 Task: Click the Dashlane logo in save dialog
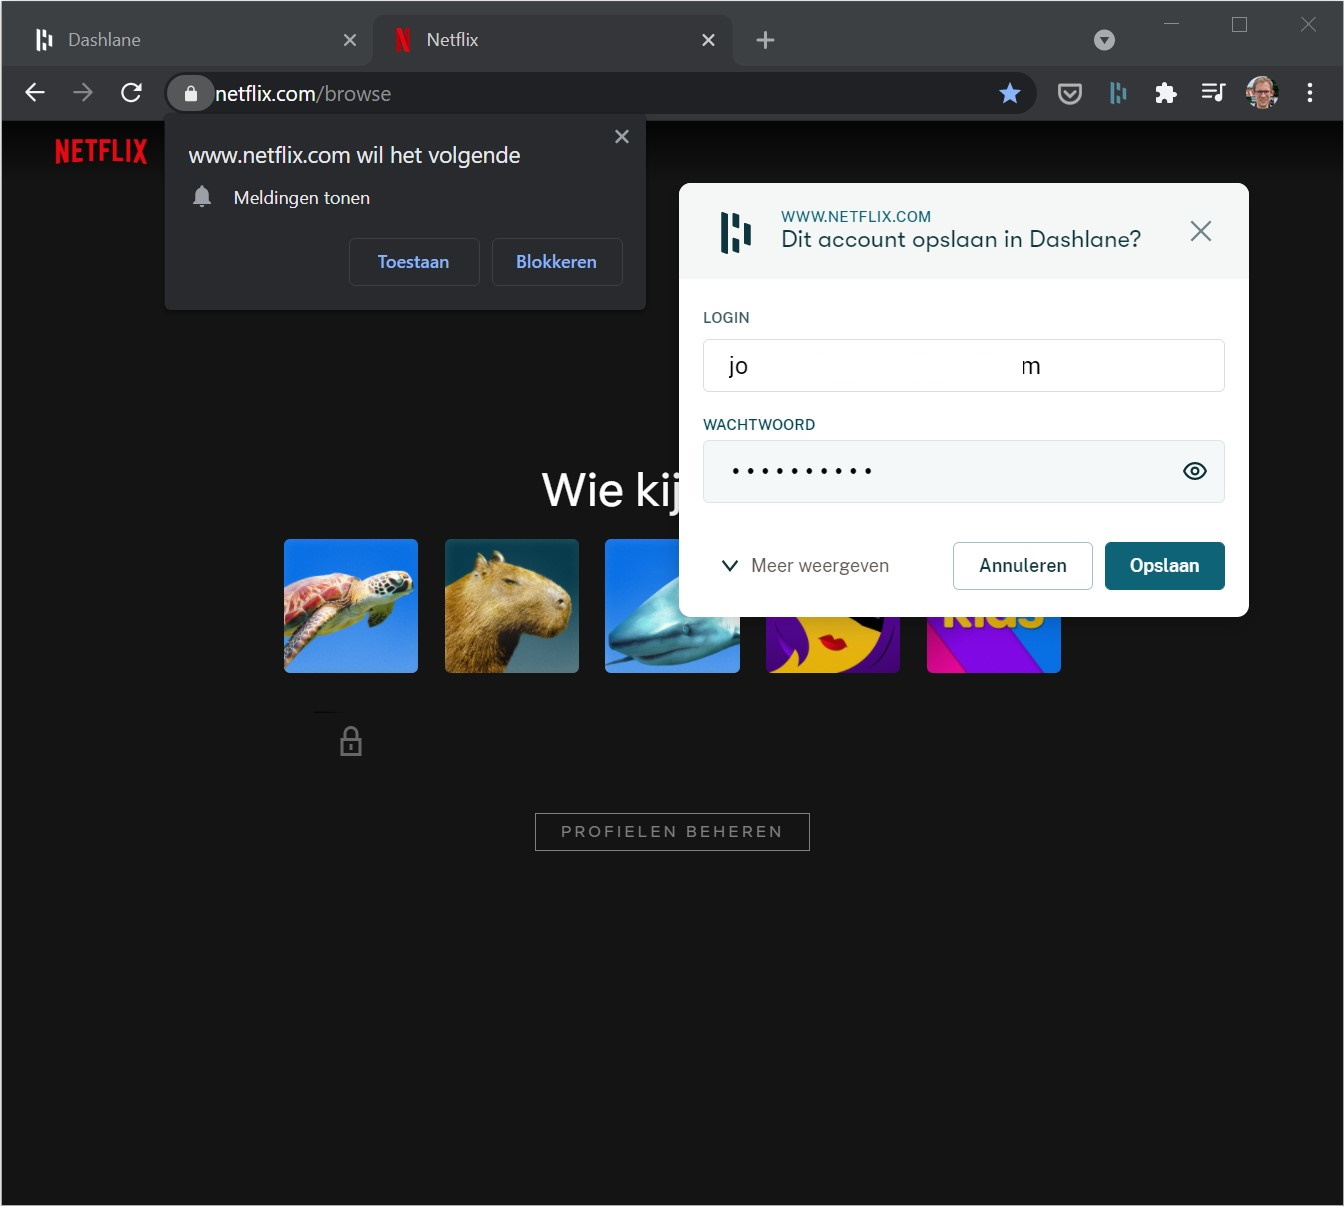tap(736, 232)
